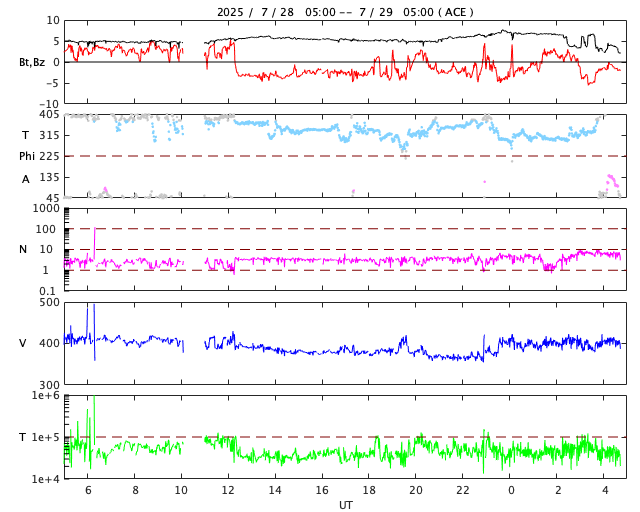Click the chart title date range text
This screenshot has height=512, width=640.
pos(345,12)
